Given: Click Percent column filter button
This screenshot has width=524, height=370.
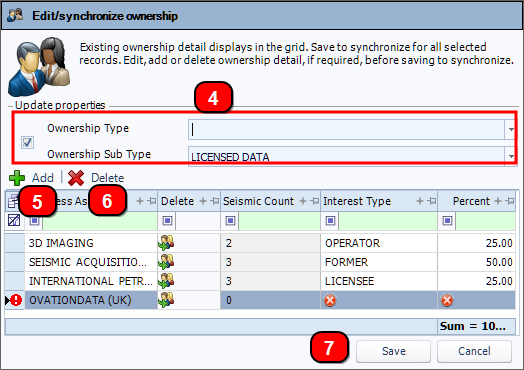Looking at the screenshot, I should pos(447,221).
